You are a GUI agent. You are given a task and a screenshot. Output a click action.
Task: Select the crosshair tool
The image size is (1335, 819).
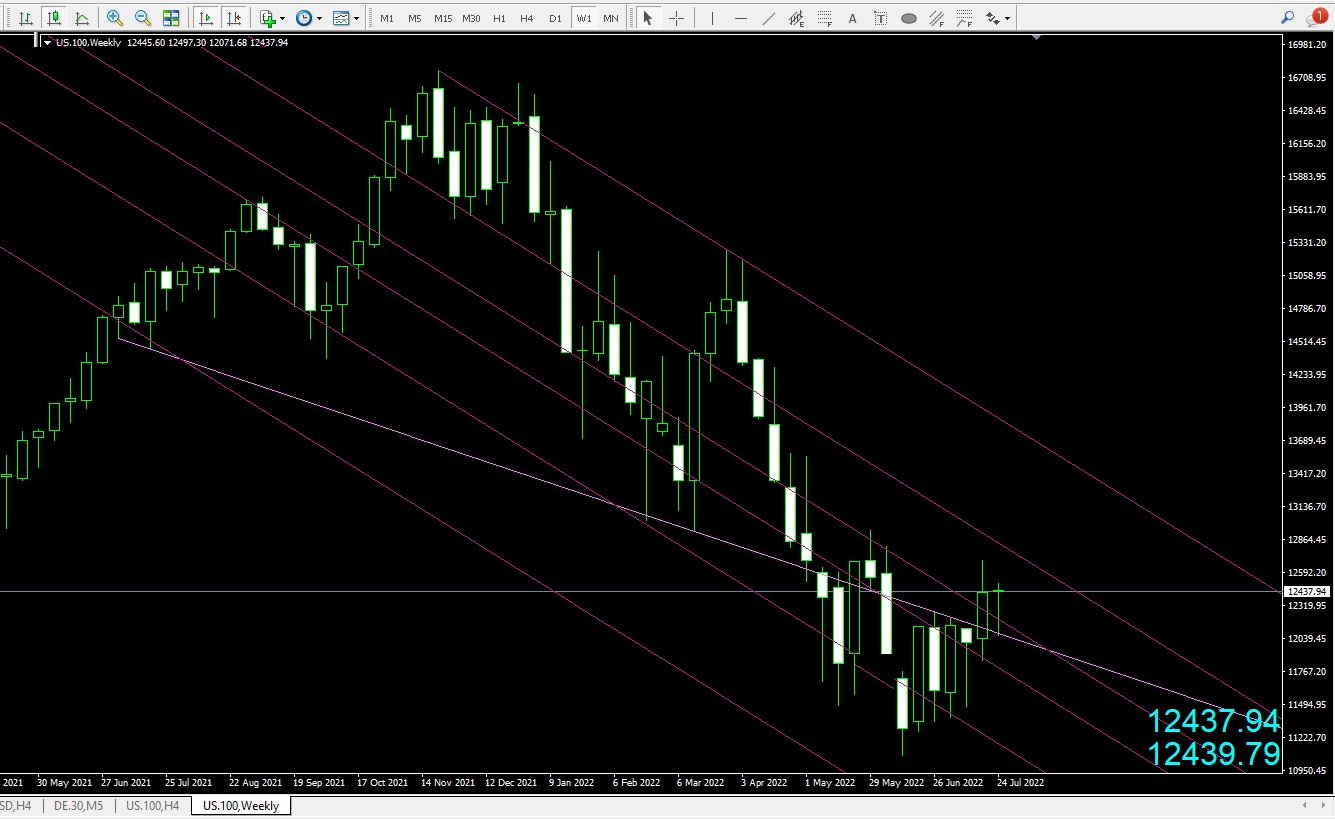tap(677, 18)
